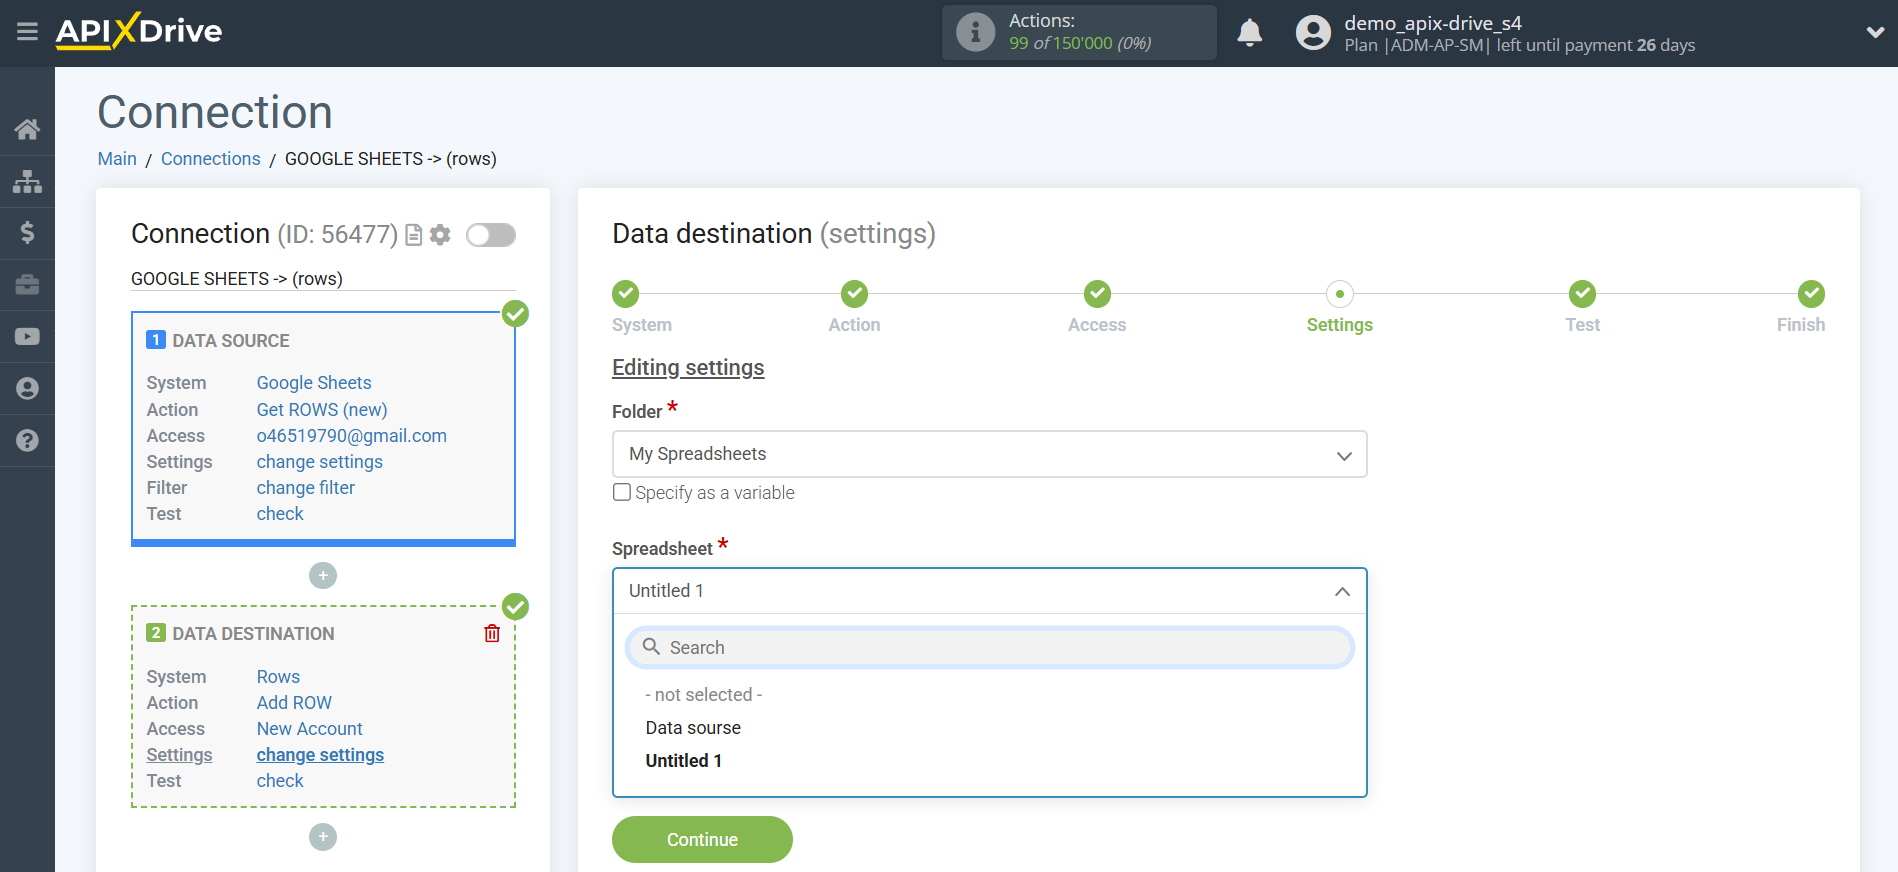1898x872 pixels.
Task: Select the '- not selected -' option
Action: [704, 695]
